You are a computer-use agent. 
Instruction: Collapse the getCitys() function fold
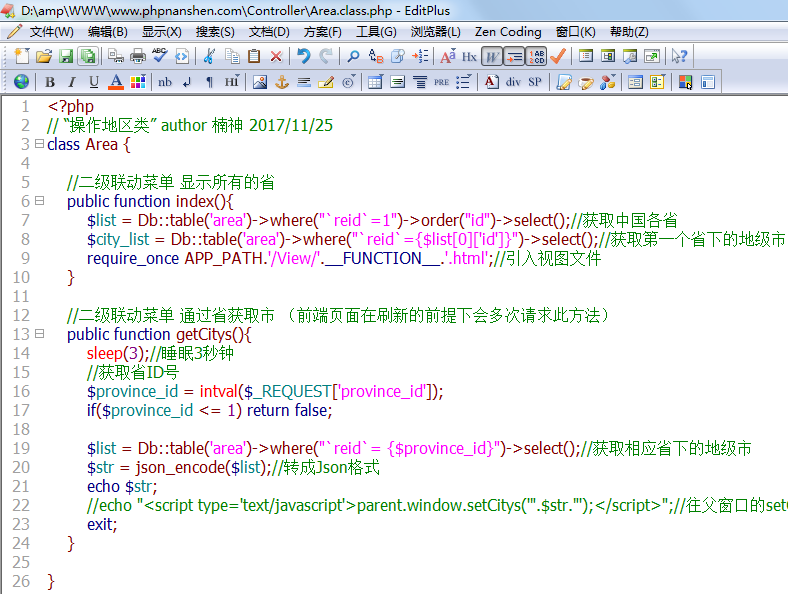click(39, 334)
